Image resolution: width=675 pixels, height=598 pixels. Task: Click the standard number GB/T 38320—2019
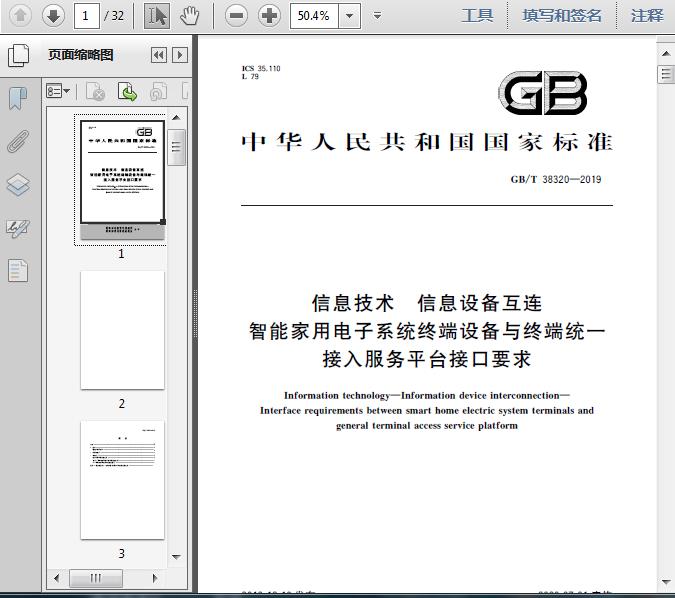[556, 179]
